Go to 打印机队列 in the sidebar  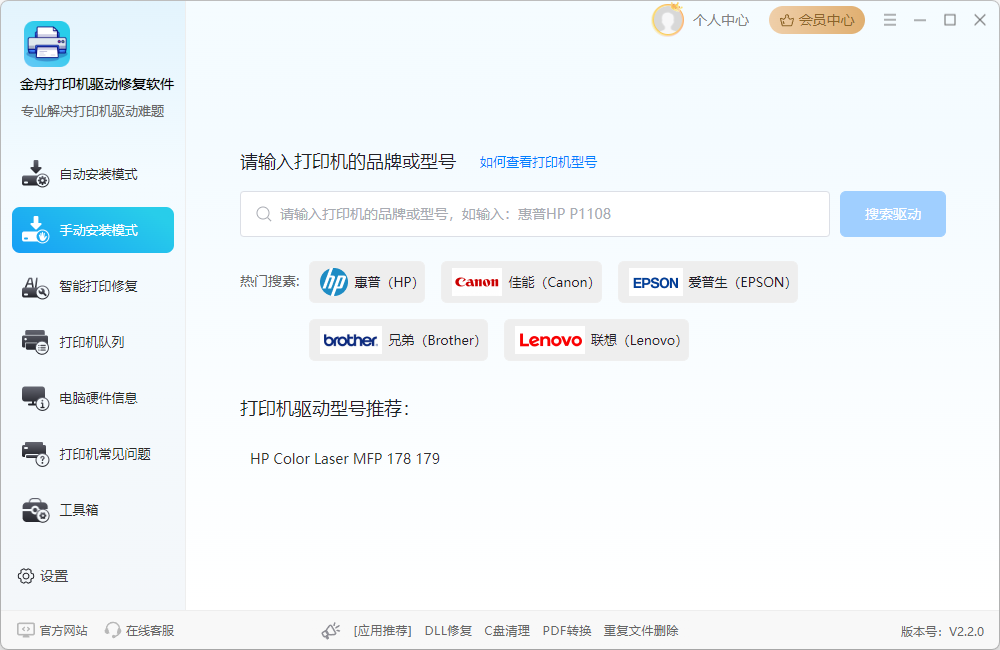93,342
